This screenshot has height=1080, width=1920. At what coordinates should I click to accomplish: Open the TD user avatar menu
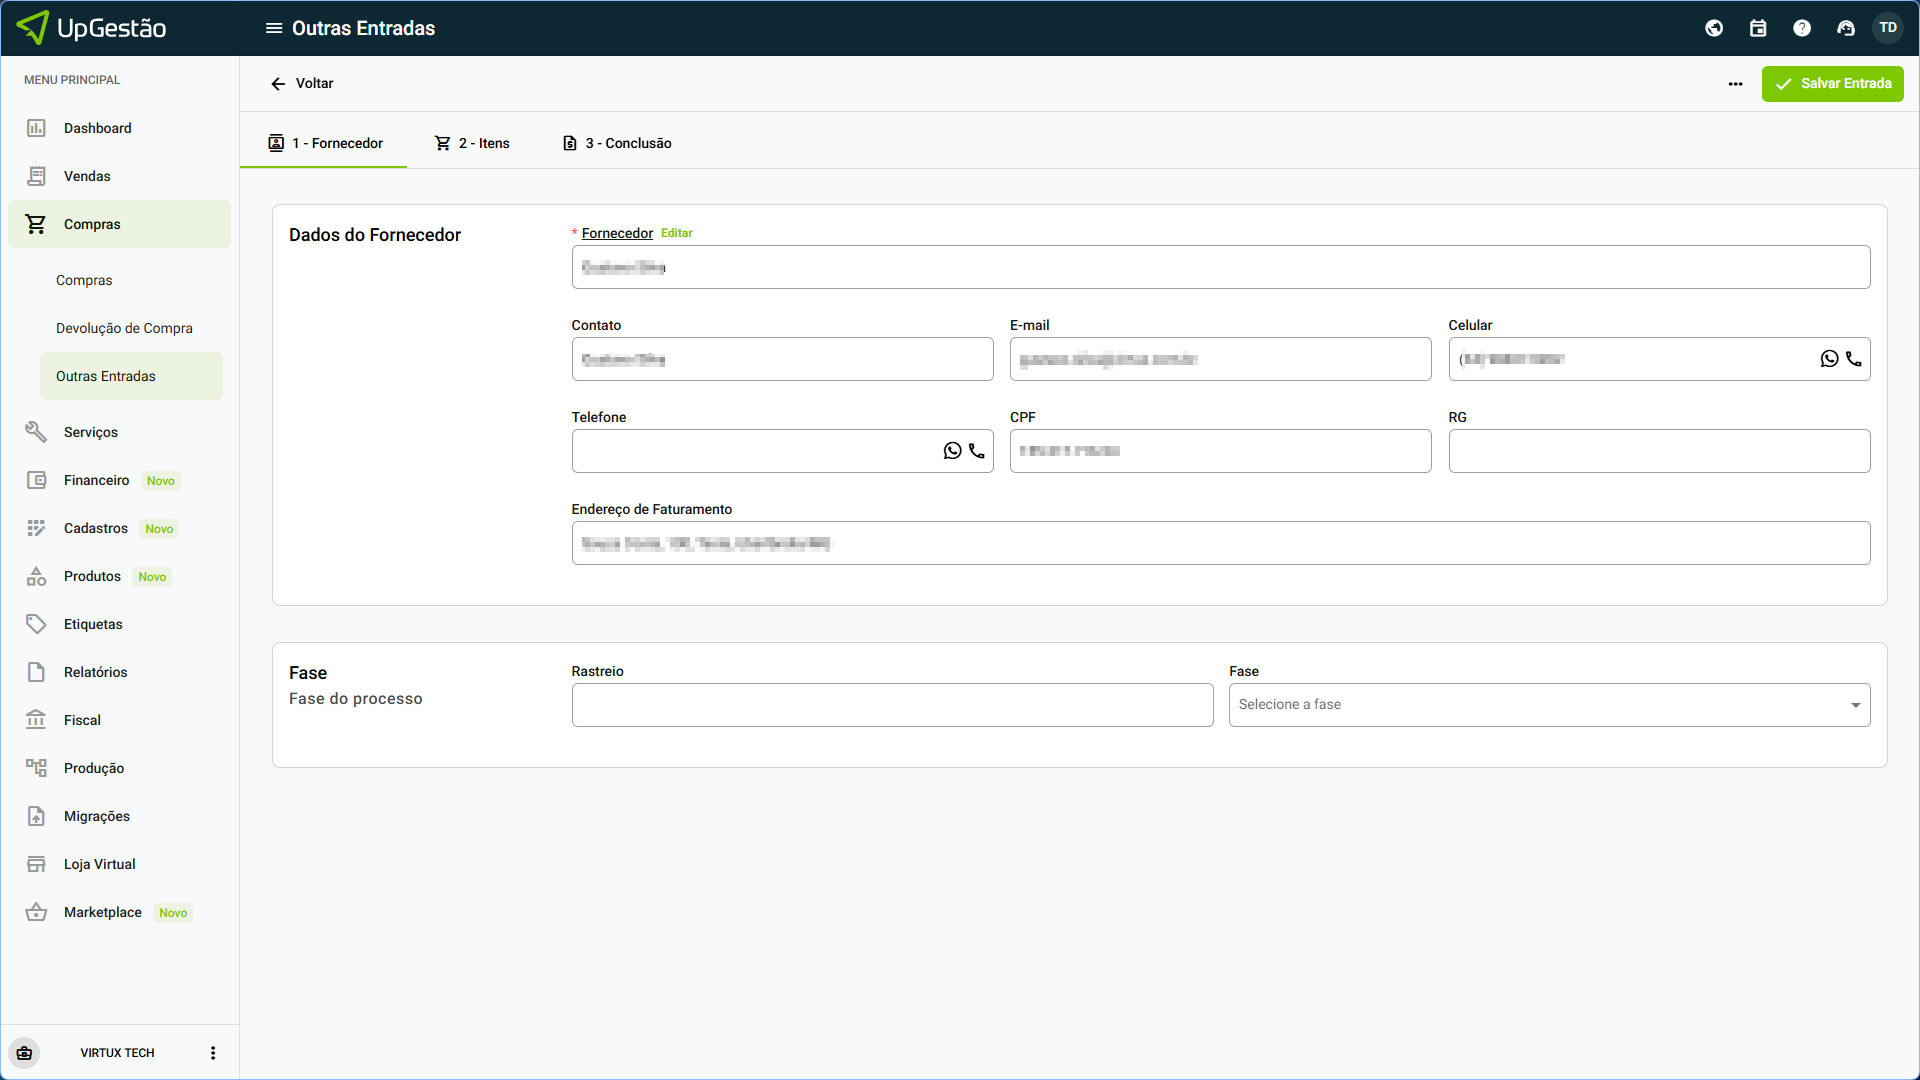tap(1888, 28)
